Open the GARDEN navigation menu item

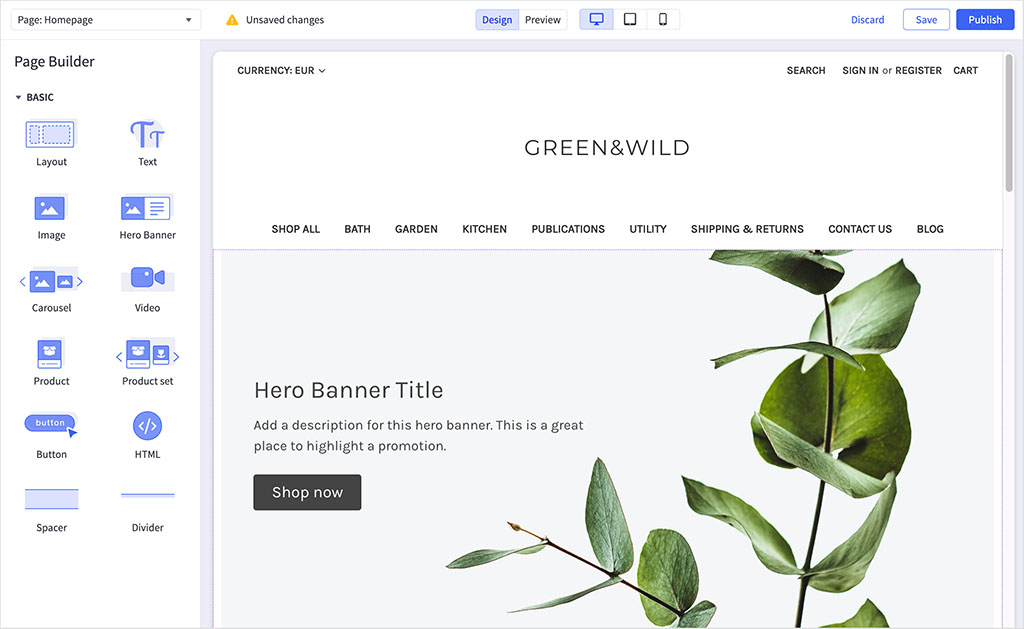click(416, 229)
